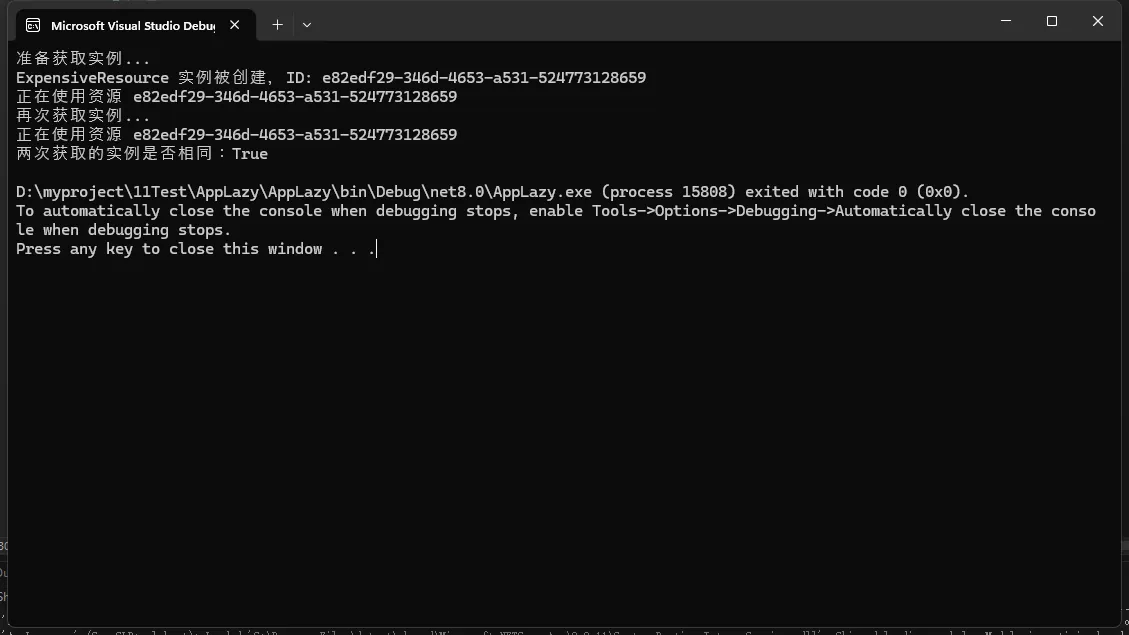Click the '准备获取实例...' output line

[x=83, y=59]
